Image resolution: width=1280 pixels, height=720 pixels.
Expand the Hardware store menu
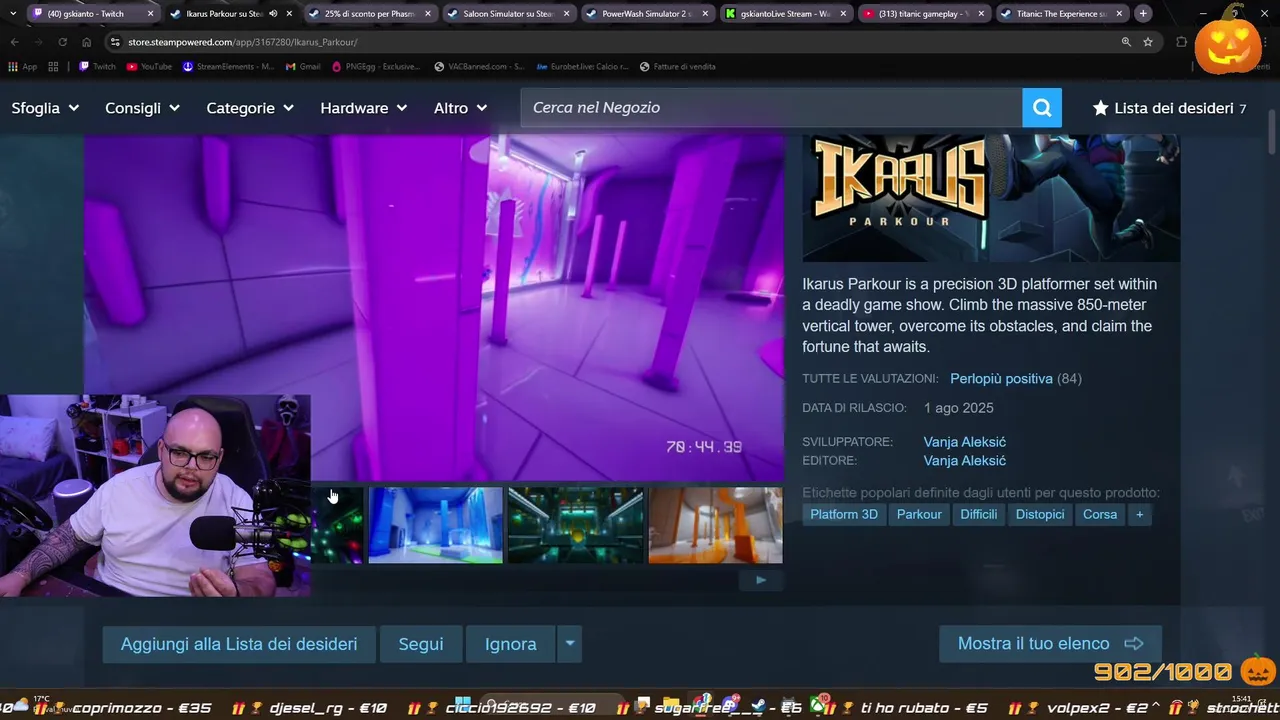[x=363, y=108]
